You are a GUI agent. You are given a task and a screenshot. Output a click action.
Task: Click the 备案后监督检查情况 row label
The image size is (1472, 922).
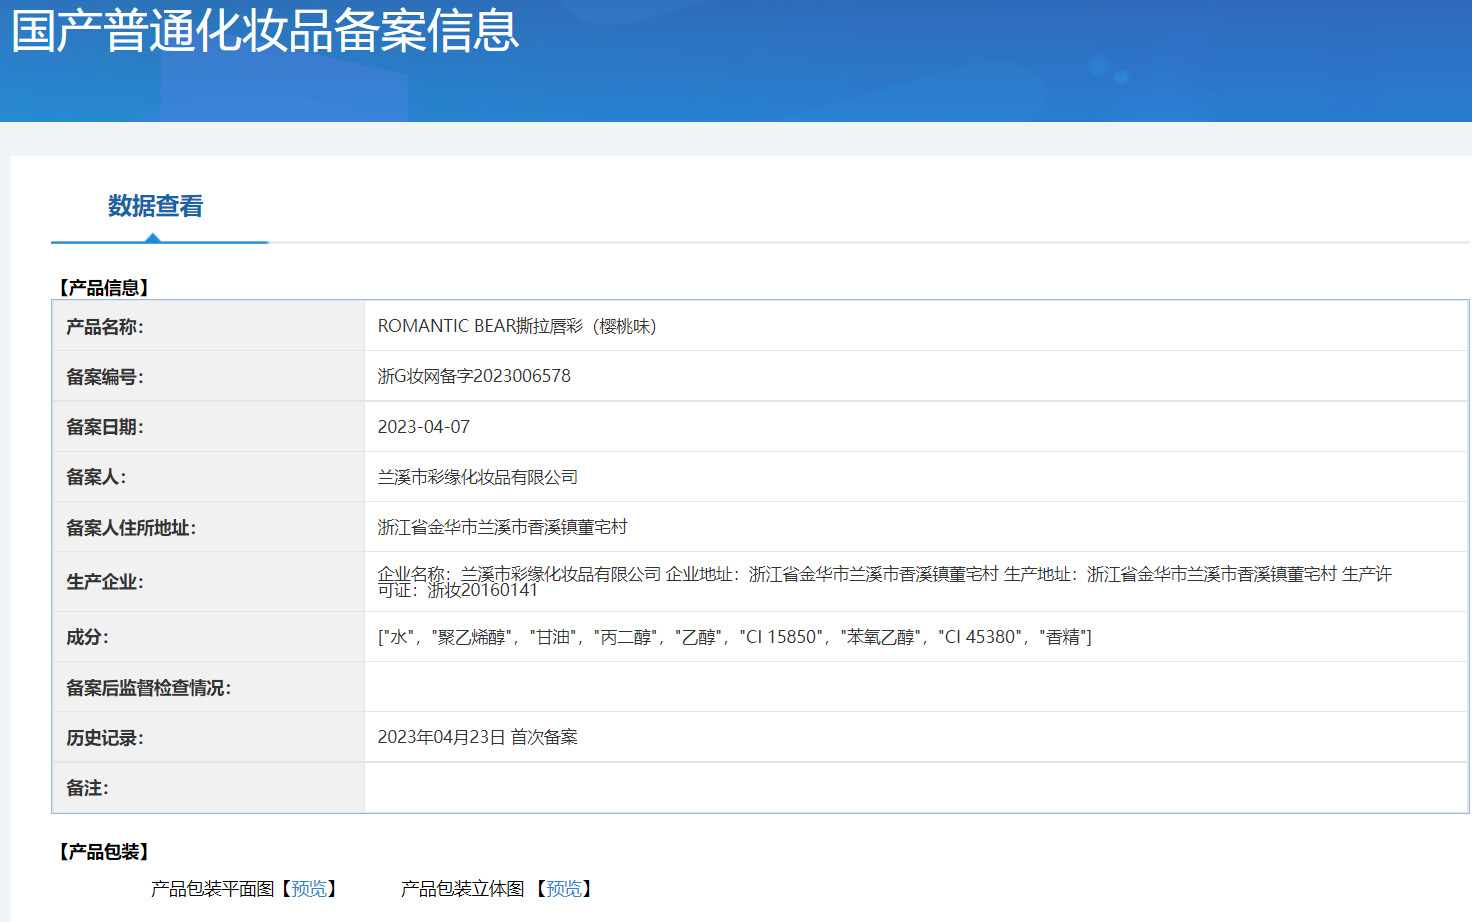[x=149, y=688]
